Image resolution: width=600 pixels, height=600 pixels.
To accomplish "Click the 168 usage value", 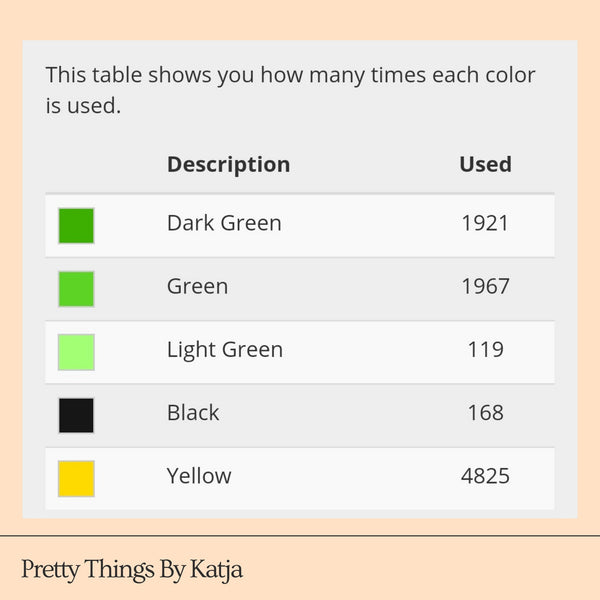I will 485,412.
